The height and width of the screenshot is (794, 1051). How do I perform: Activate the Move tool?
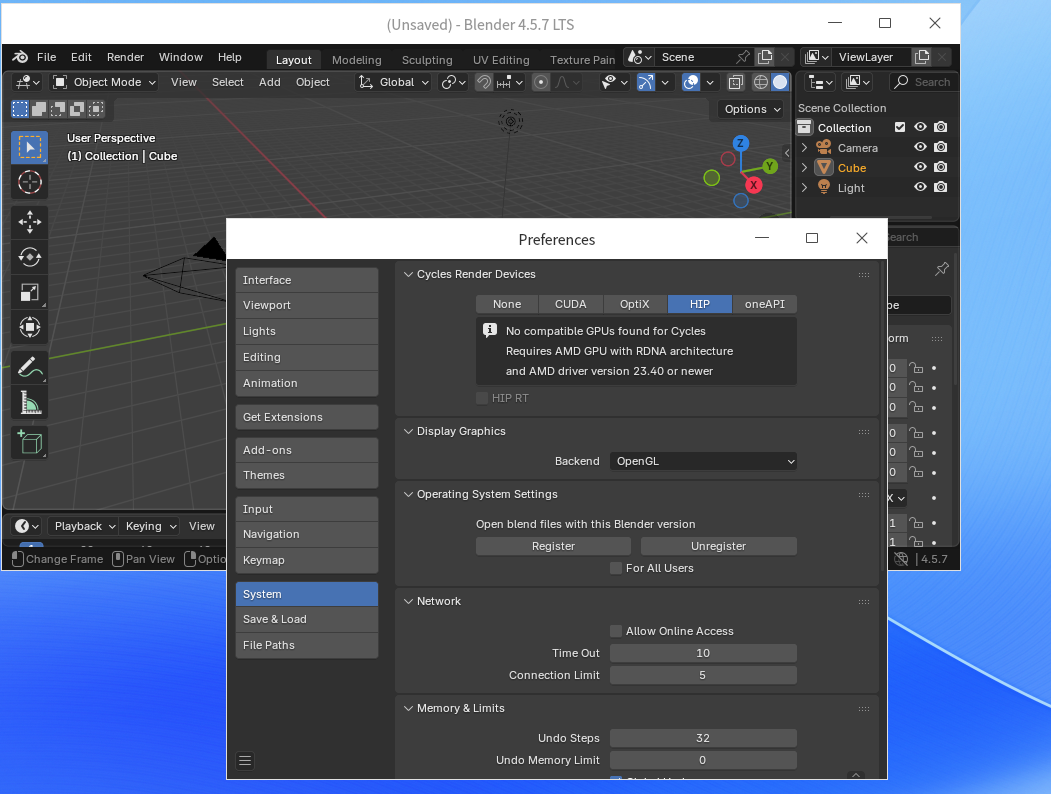click(29, 222)
